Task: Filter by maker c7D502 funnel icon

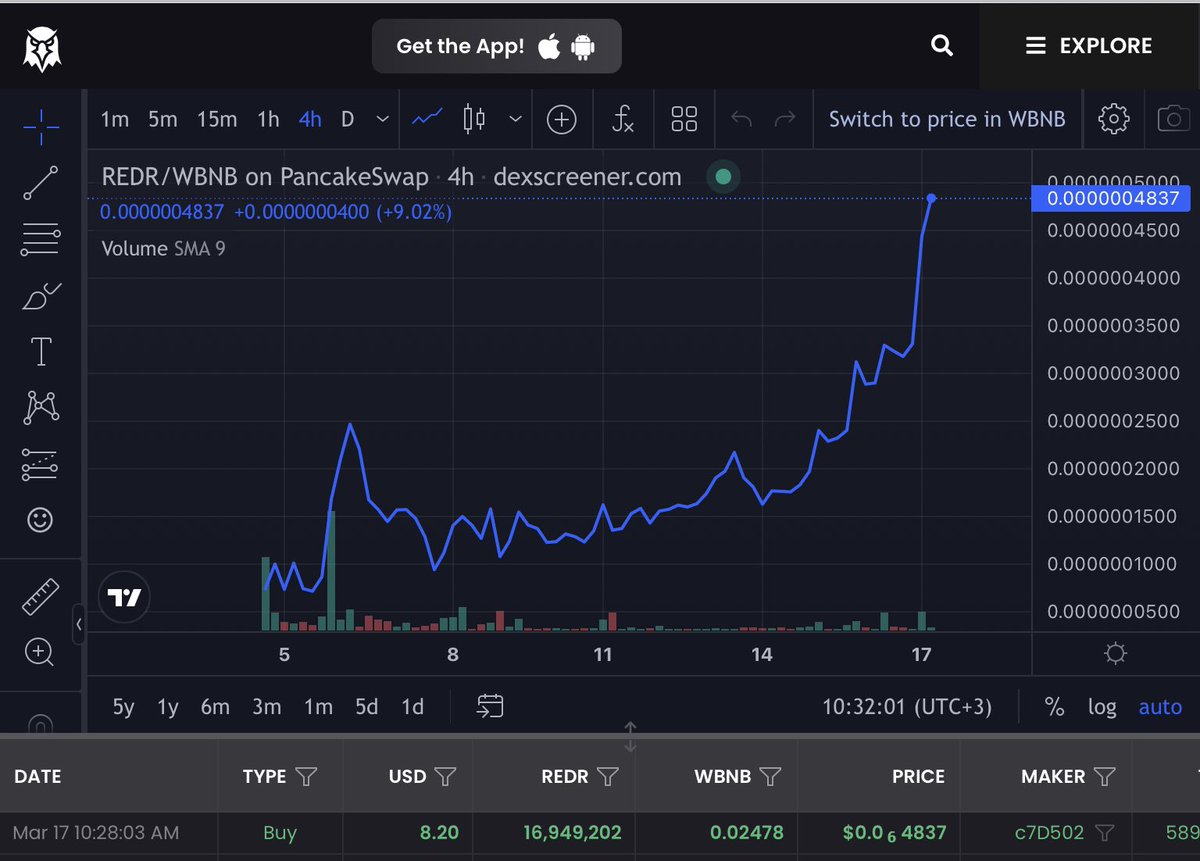Action: point(1104,833)
